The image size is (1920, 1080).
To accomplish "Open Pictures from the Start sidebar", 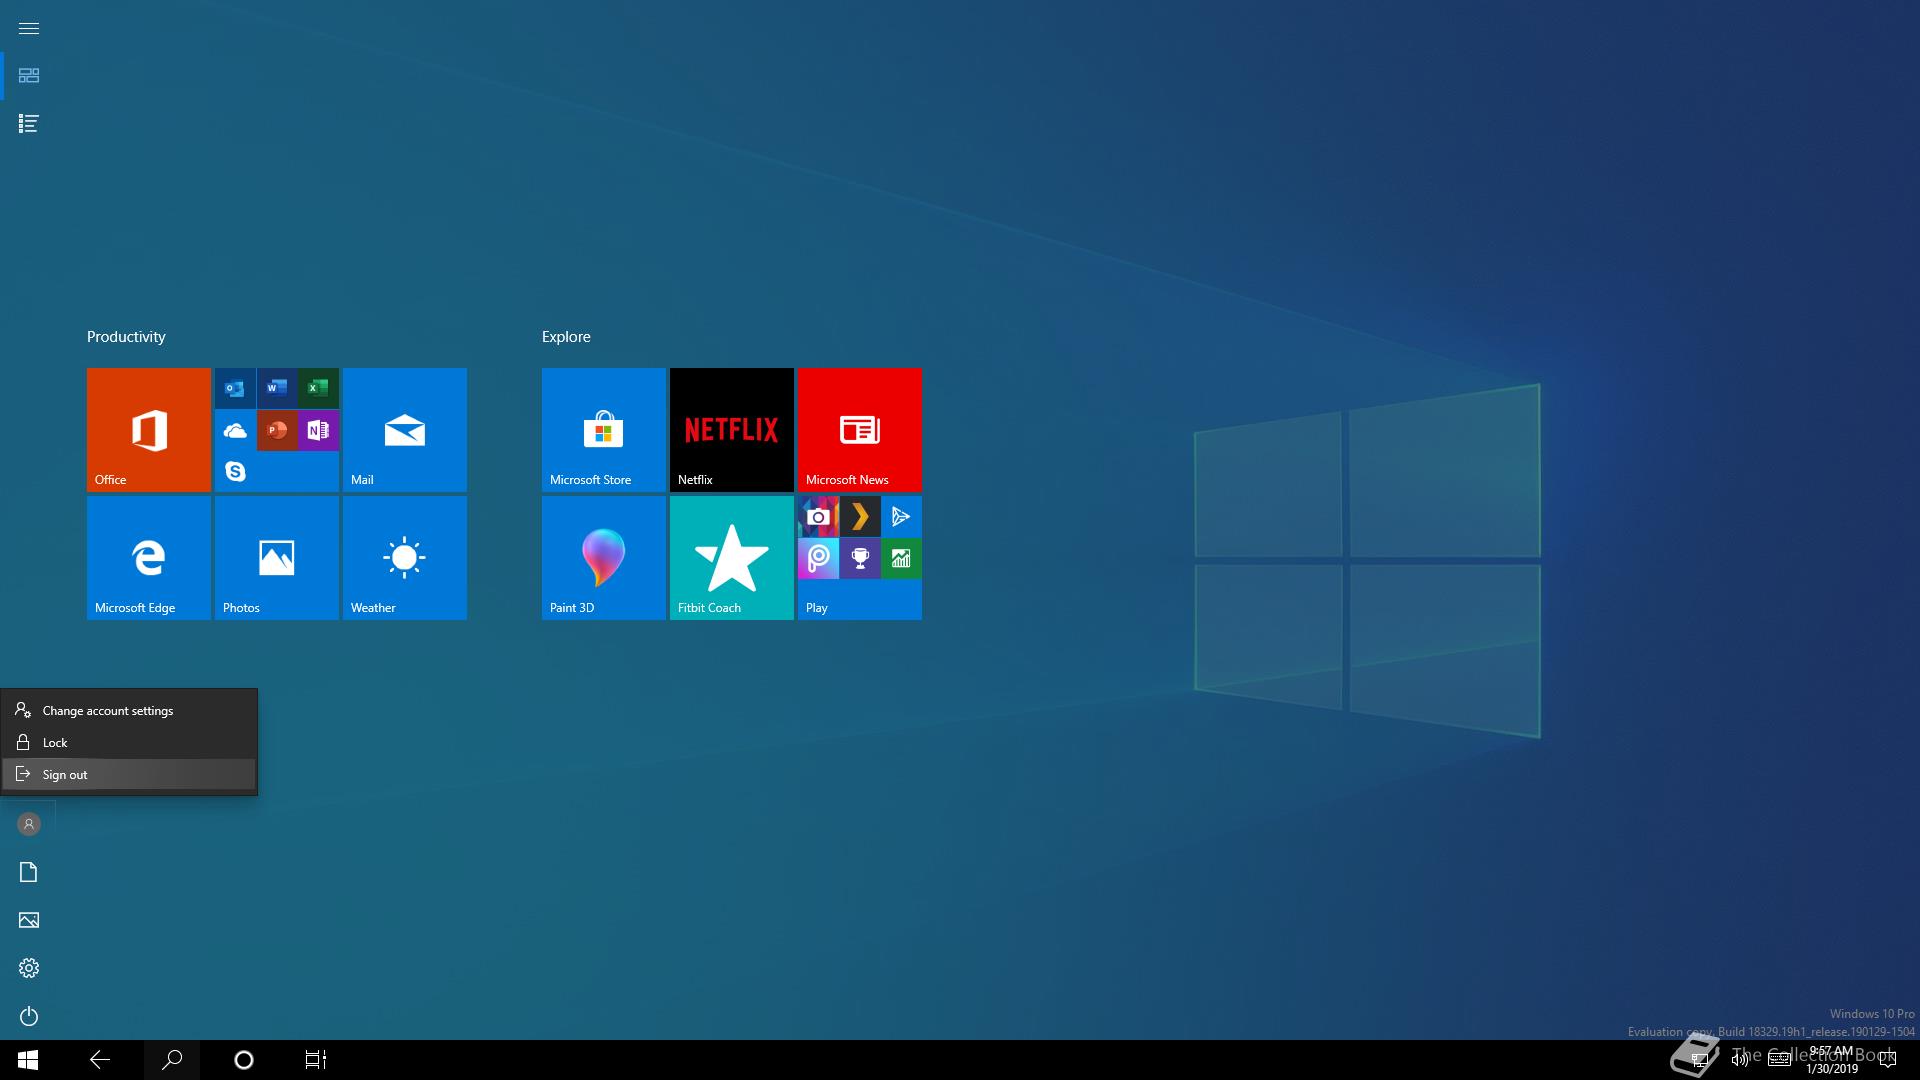I will pos(29,920).
